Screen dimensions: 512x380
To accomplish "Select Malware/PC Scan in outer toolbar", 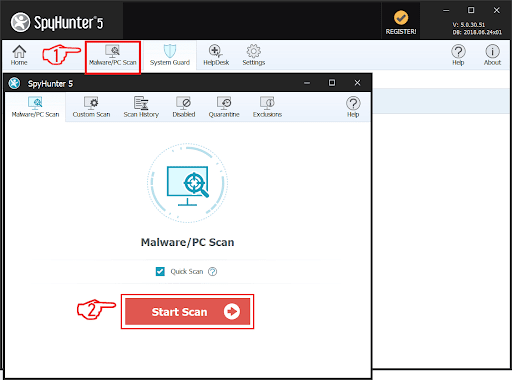I will tap(113, 56).
